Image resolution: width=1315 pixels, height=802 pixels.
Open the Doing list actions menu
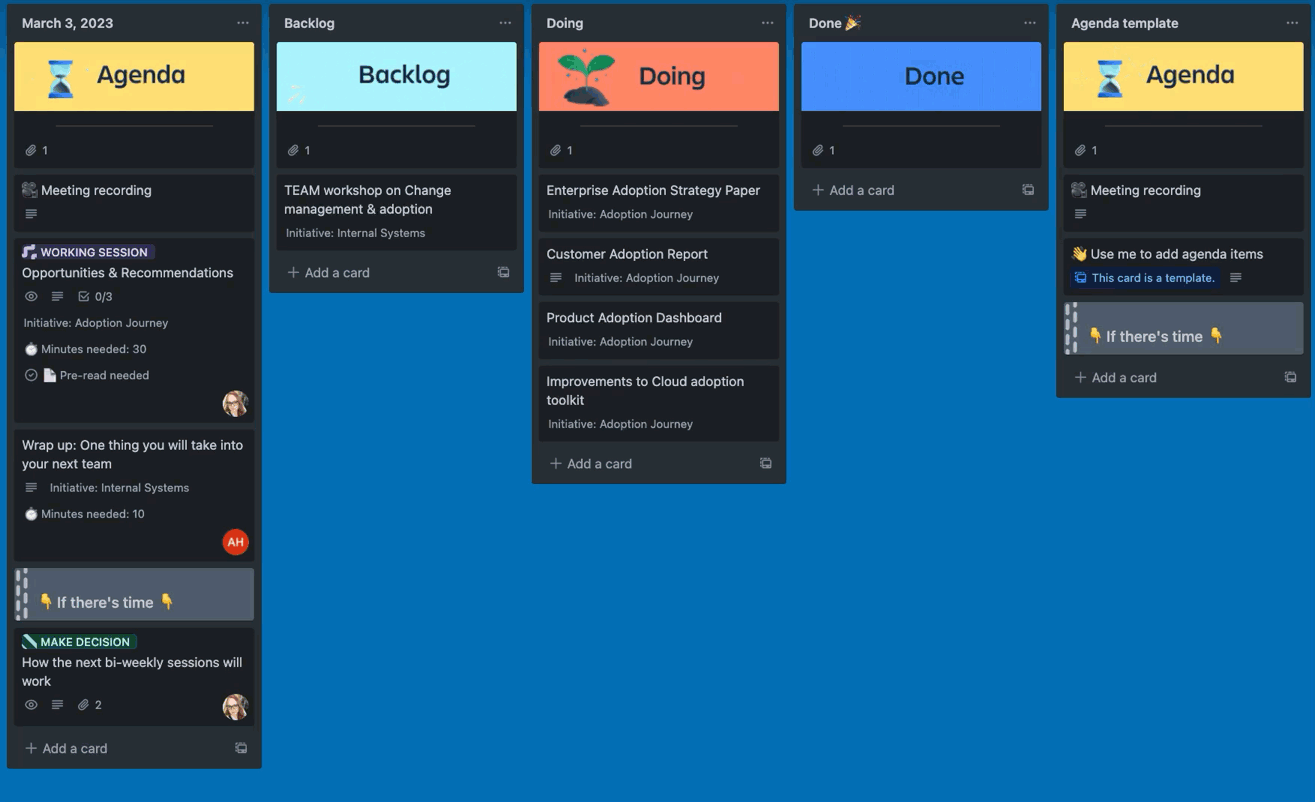767,23
